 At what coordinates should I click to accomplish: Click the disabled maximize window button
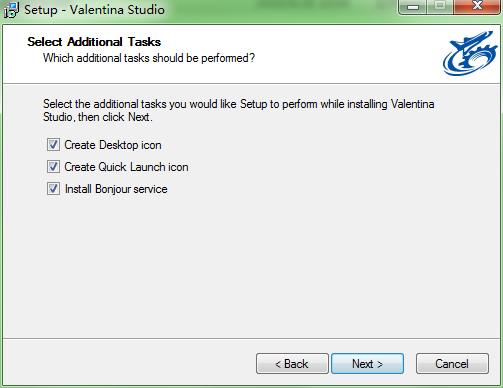tap(440, 7)
